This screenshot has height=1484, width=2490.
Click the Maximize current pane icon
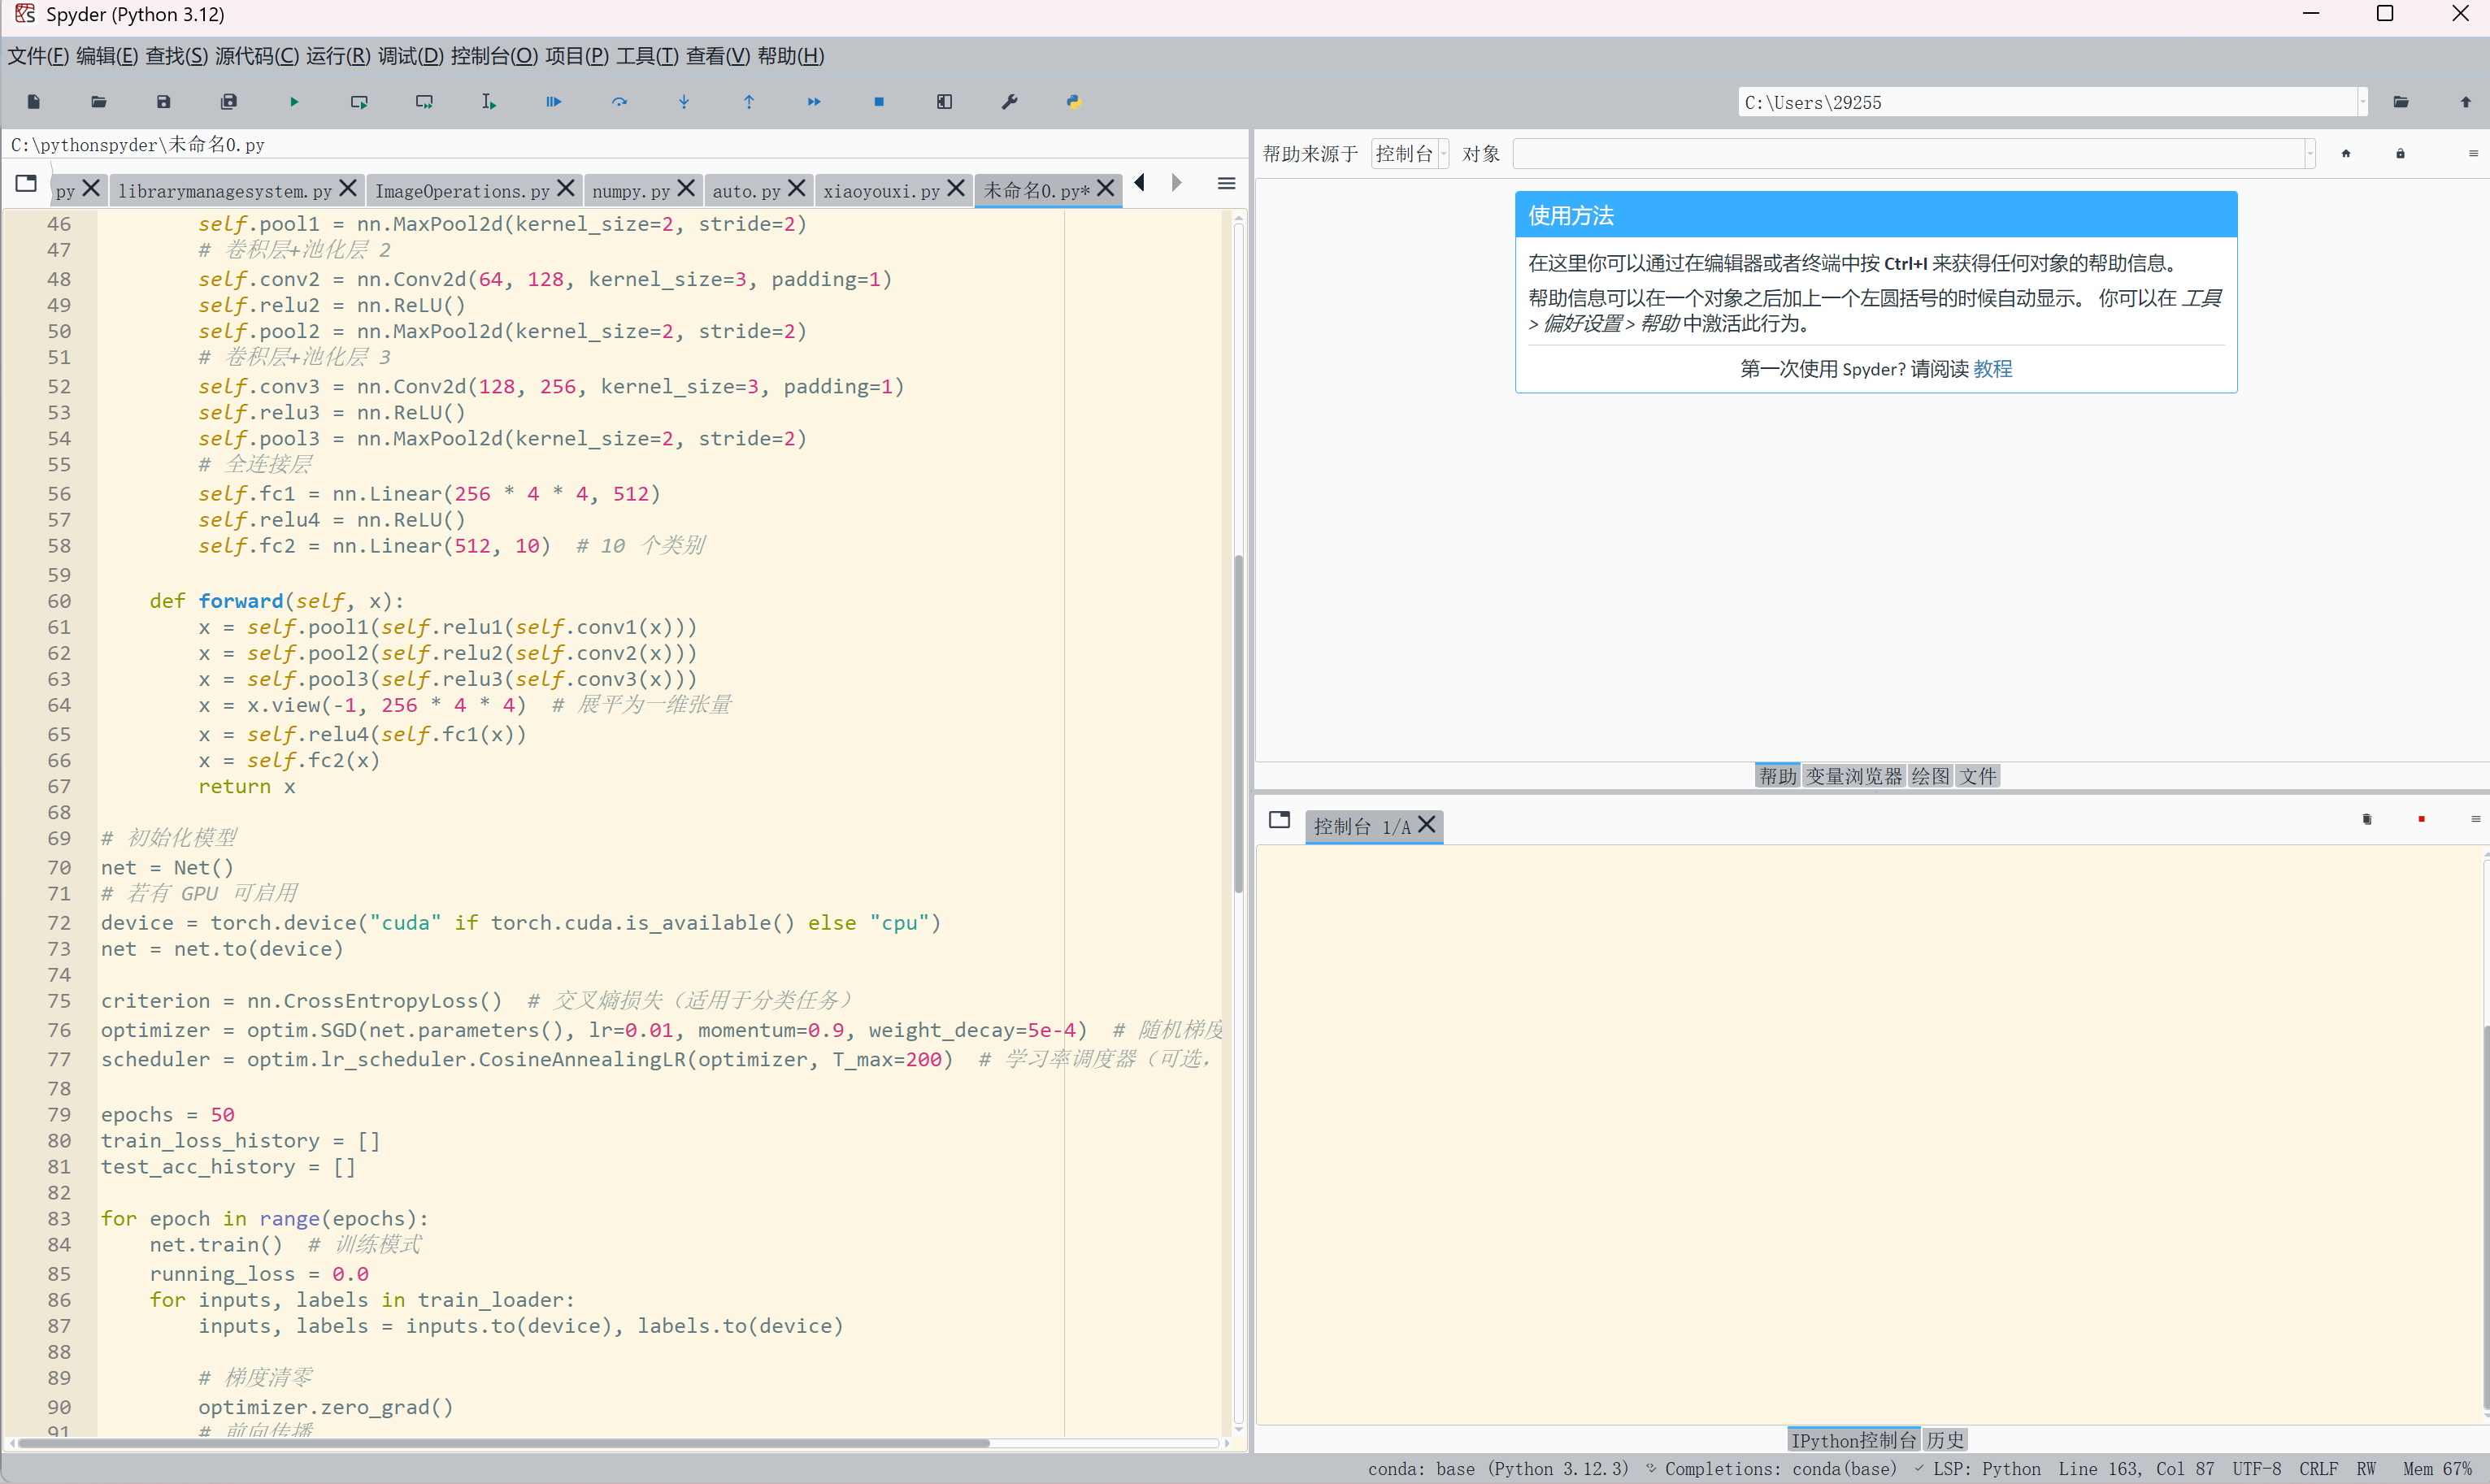[944, 102]
